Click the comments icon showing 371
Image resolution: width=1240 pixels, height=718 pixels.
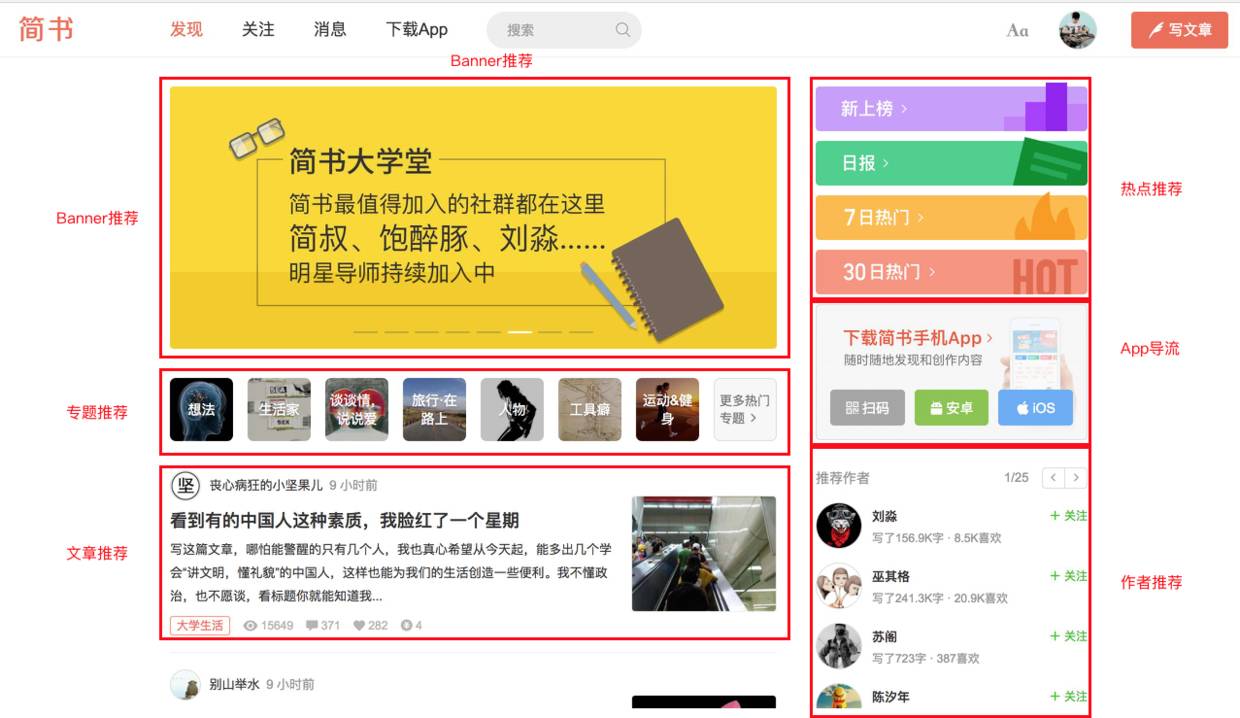tap(312, 626)
